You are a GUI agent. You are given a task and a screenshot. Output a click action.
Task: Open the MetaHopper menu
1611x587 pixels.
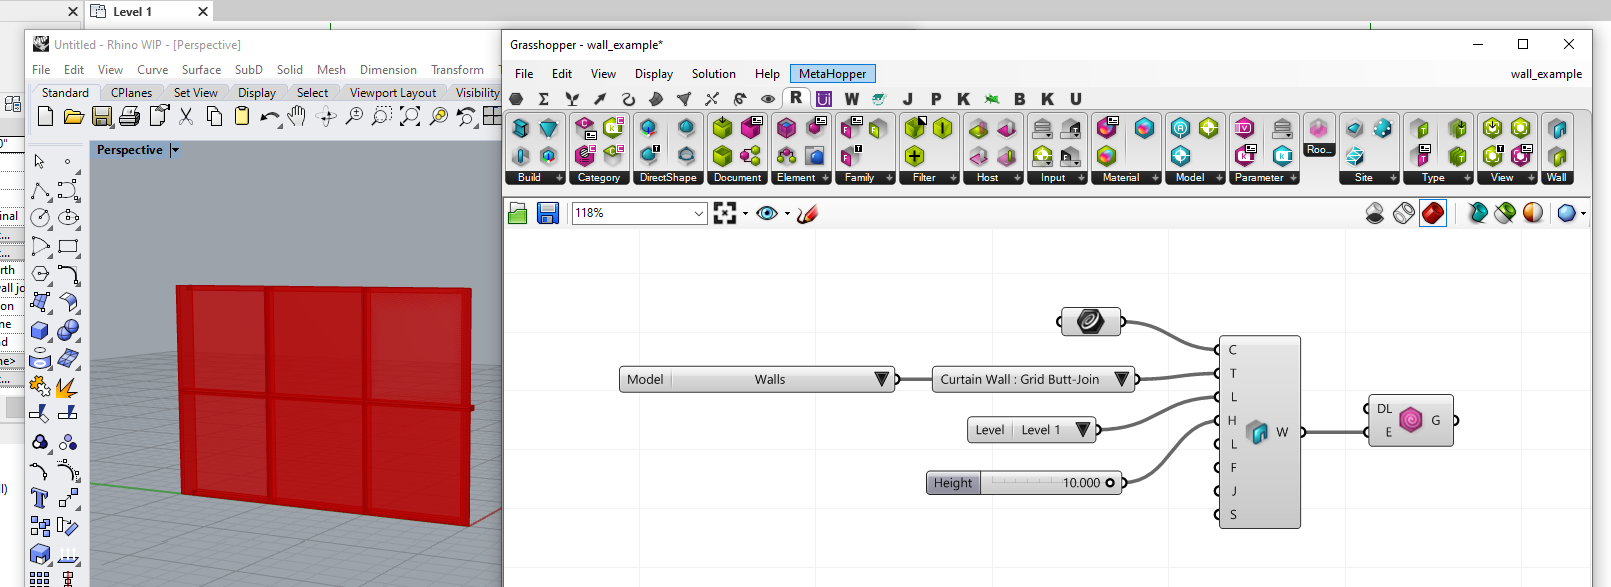(832, 74)
